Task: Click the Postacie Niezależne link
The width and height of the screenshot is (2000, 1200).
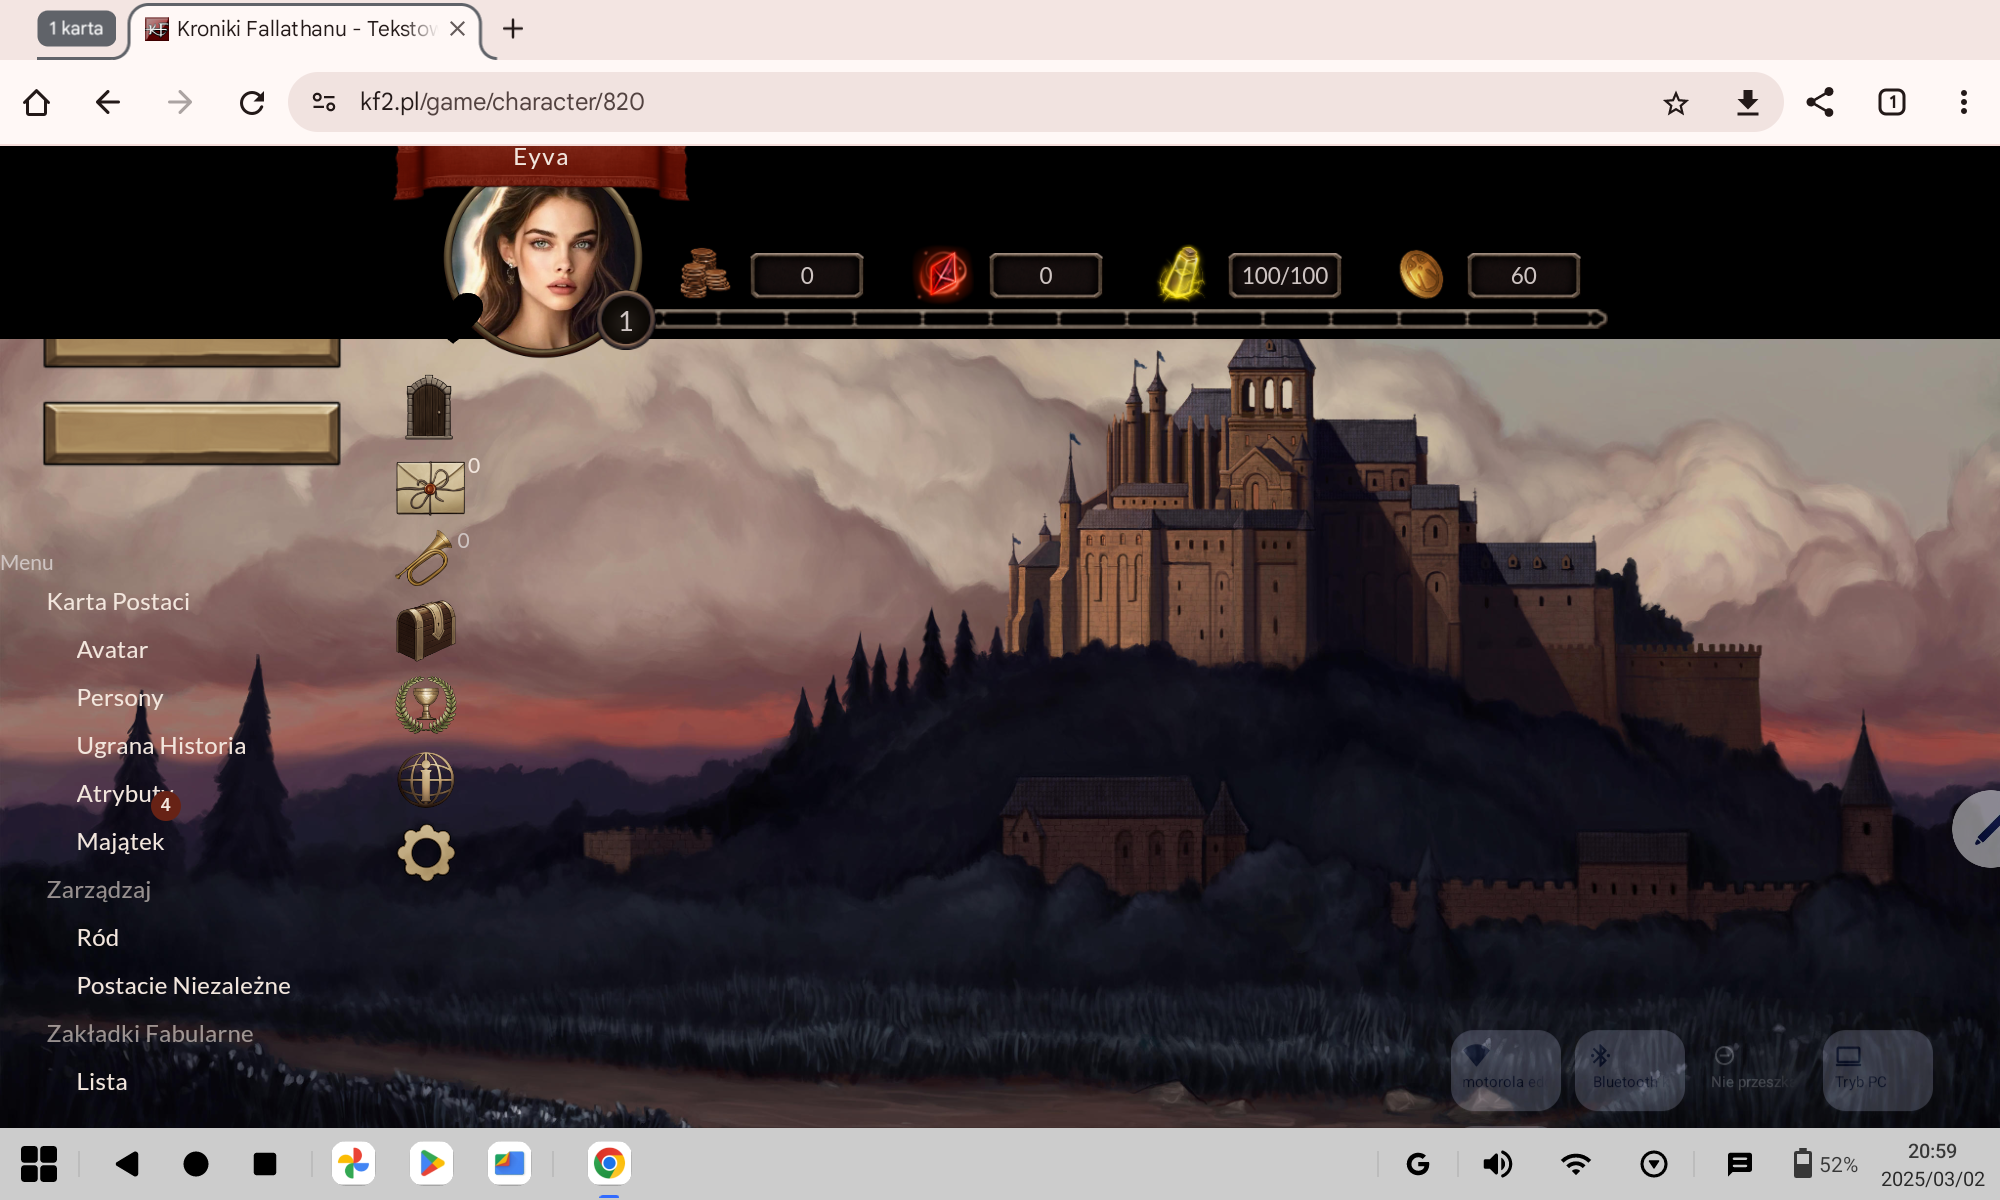Action: [183, 986]
